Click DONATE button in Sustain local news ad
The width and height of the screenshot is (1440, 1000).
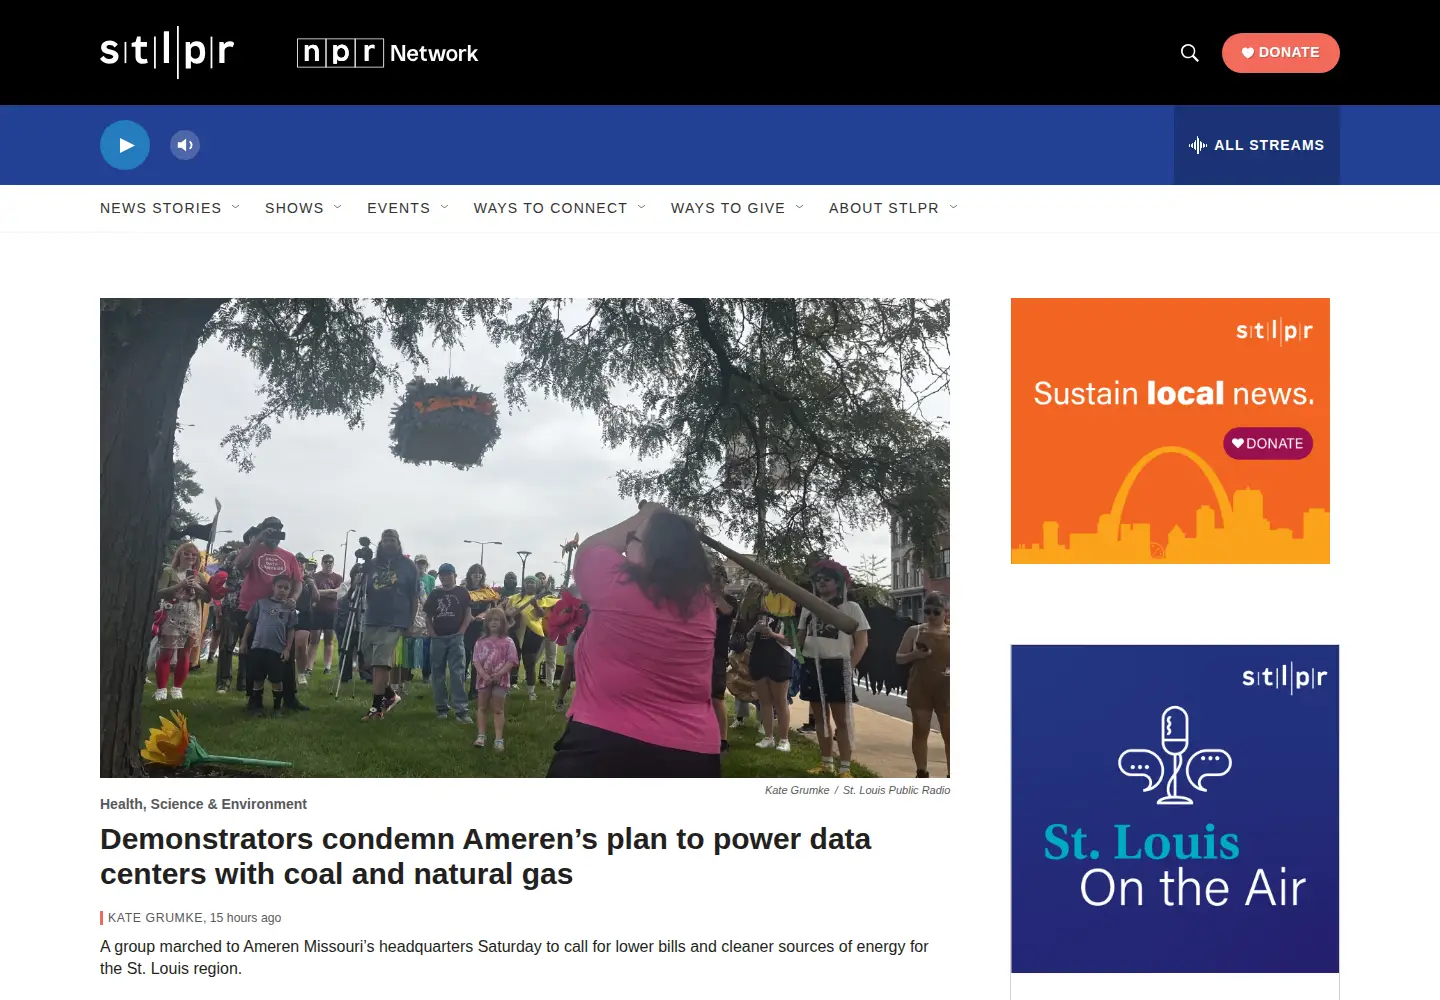1268,443
